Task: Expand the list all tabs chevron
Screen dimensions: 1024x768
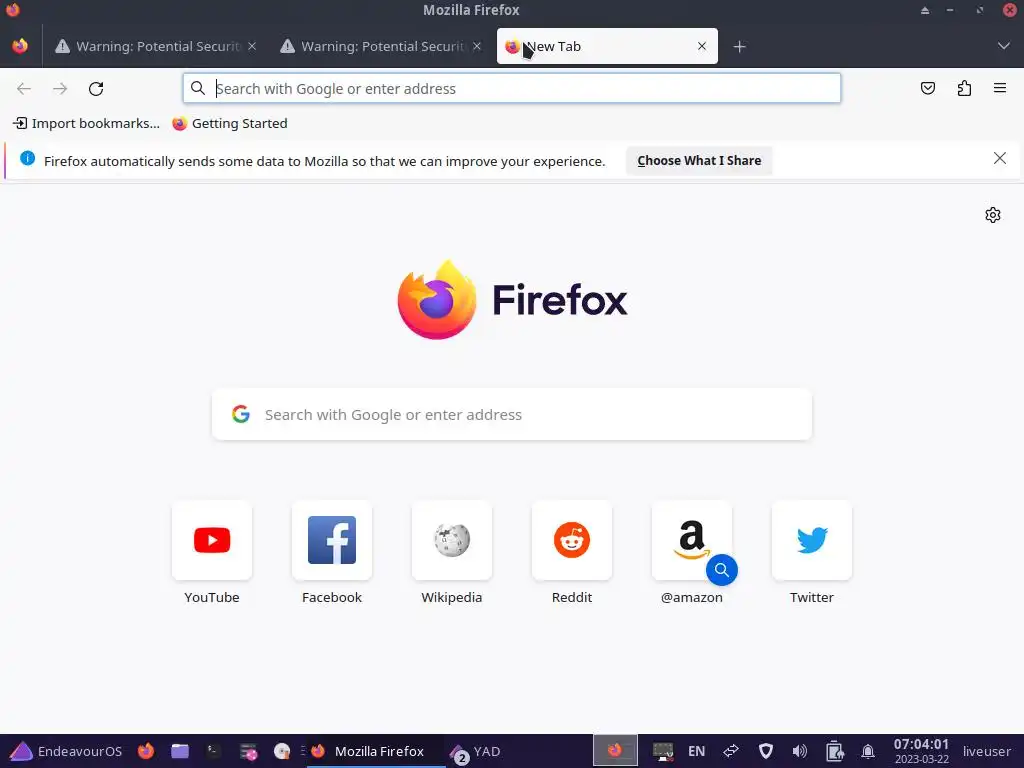Action: coord(1003,46)
